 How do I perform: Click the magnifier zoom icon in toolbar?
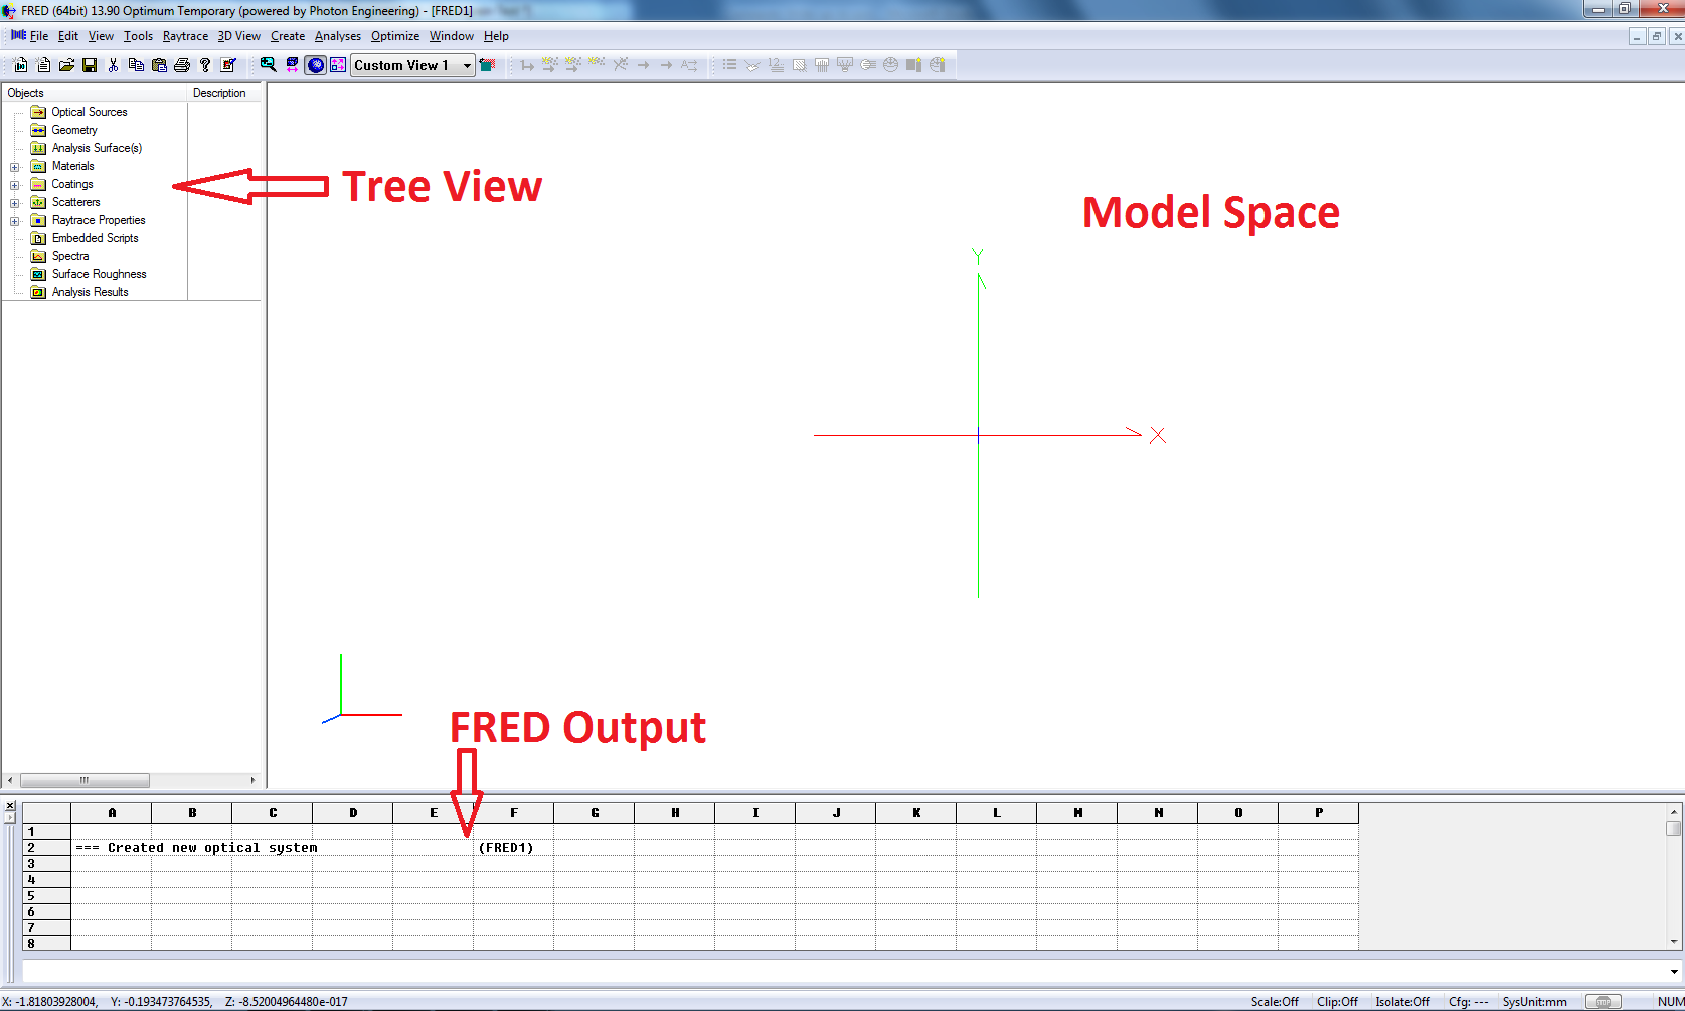coord(268,65)
